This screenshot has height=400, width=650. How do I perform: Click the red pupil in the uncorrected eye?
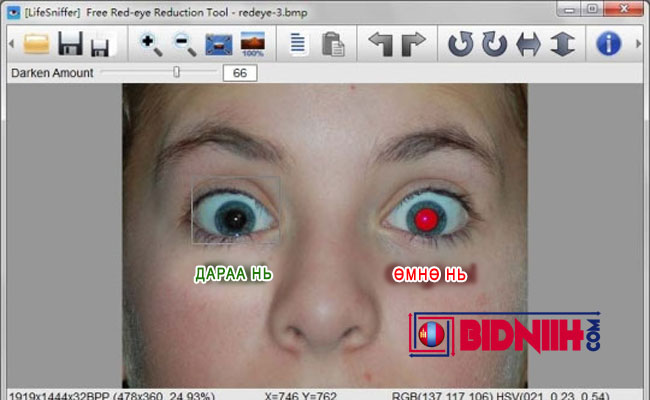tap(427, 219)
